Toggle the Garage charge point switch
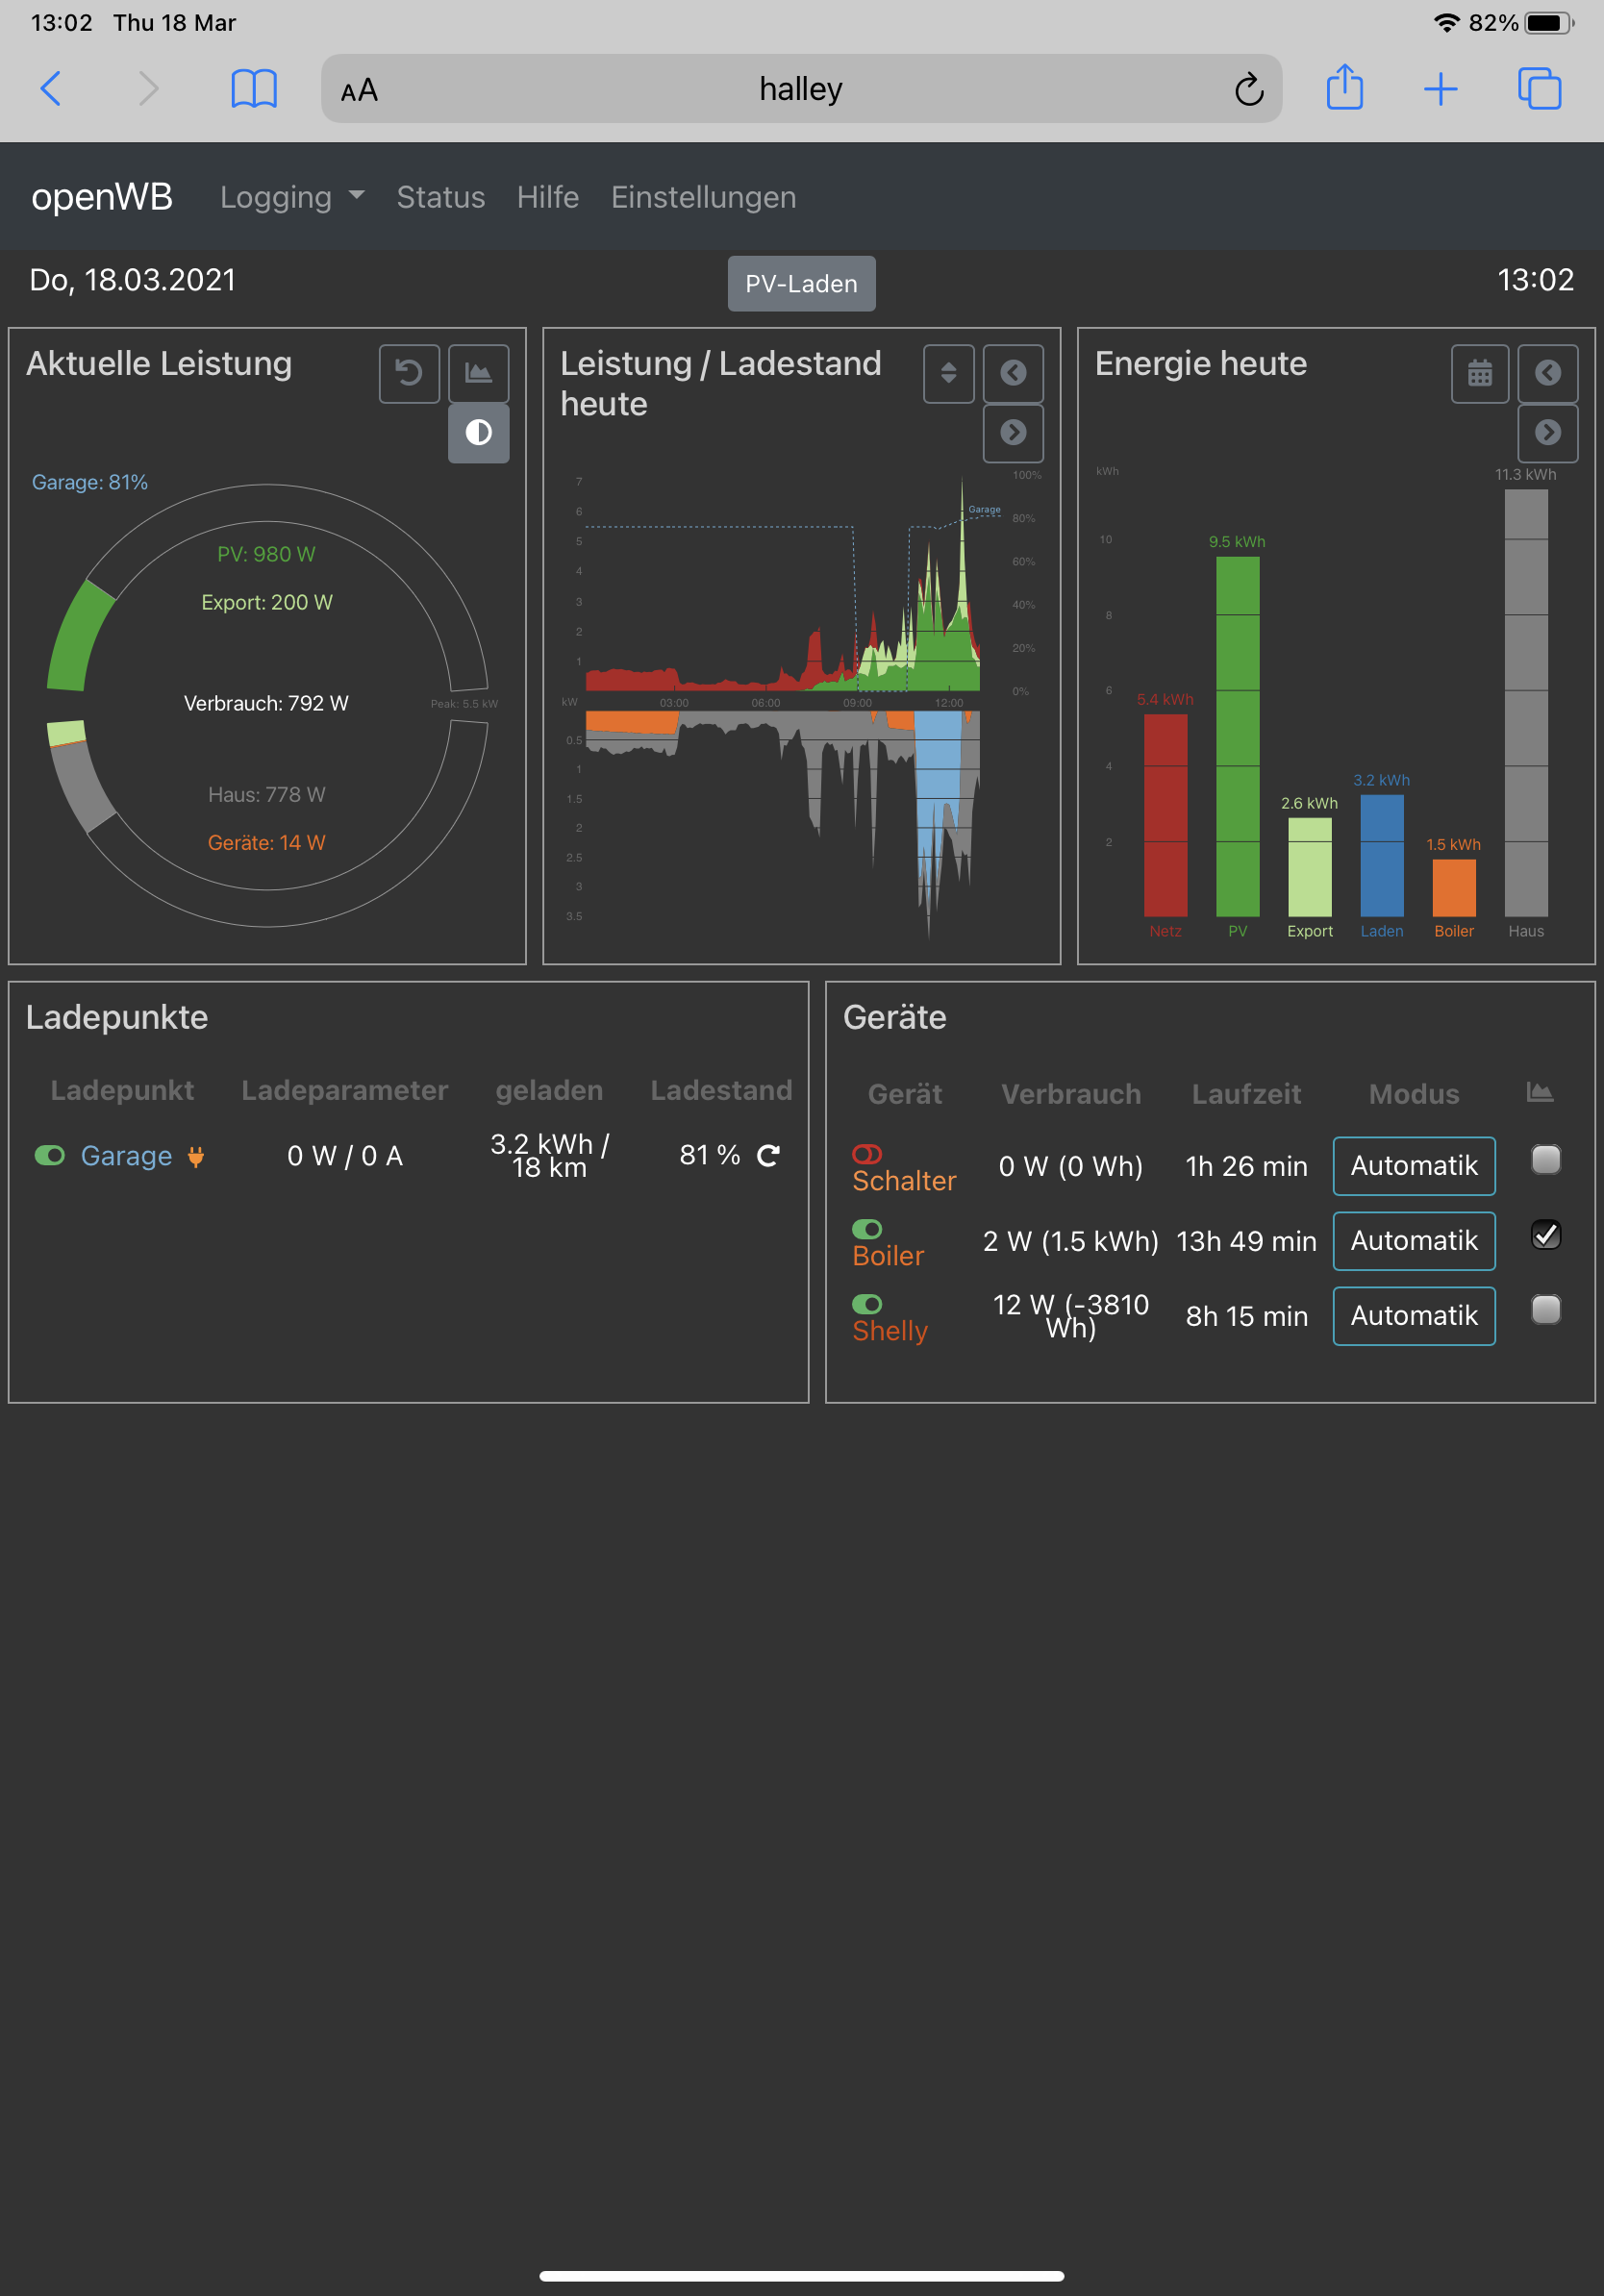 tap(50, 1155)
